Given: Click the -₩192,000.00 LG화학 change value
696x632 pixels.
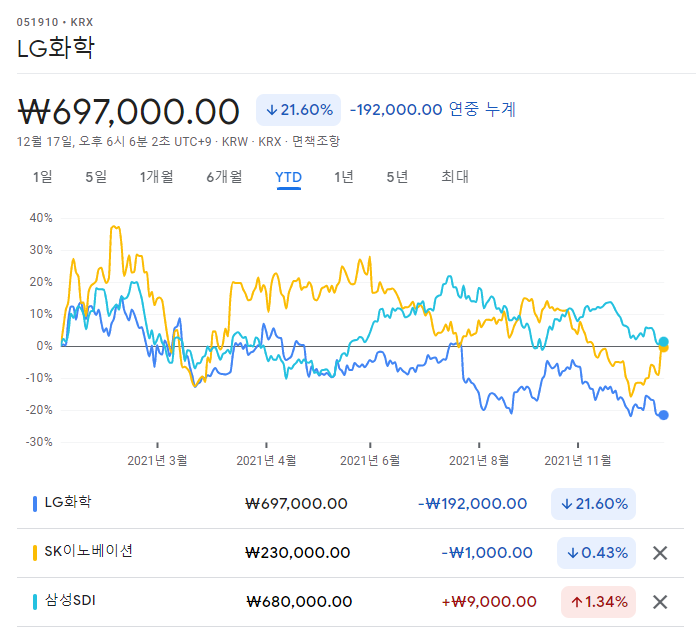Looking at the screenshot, I should [473, 504].
